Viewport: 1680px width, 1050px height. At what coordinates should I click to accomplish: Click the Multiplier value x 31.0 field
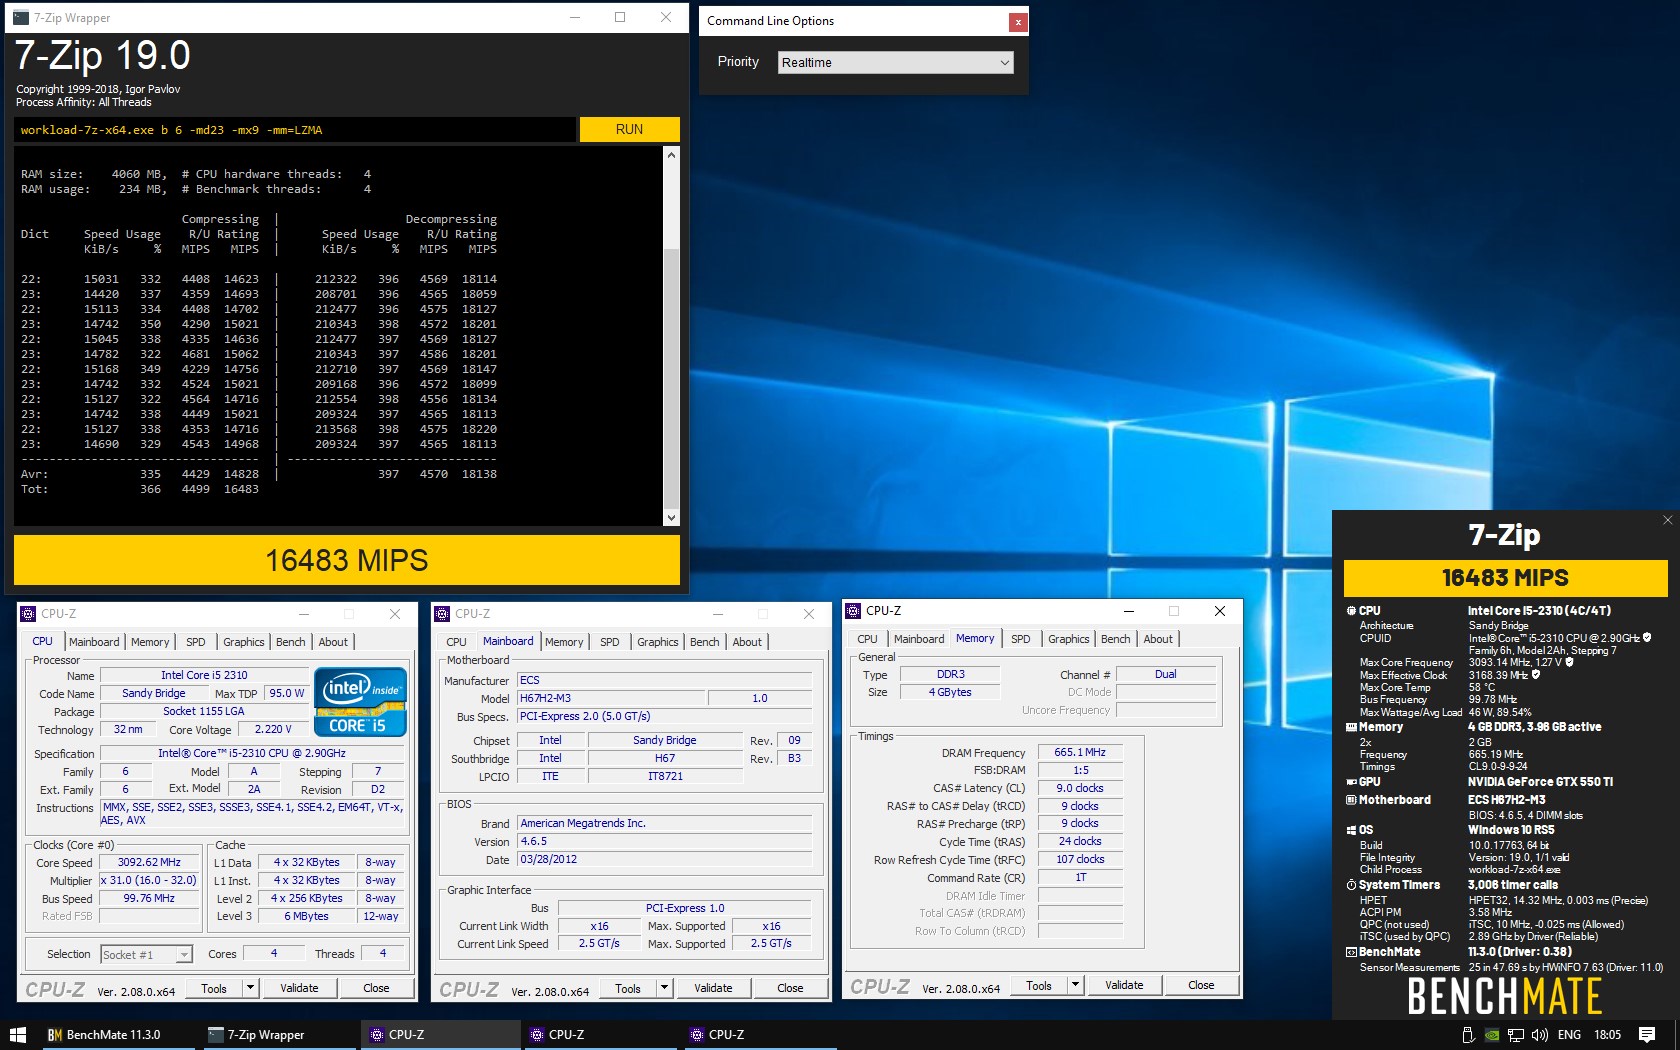point(149,881)
